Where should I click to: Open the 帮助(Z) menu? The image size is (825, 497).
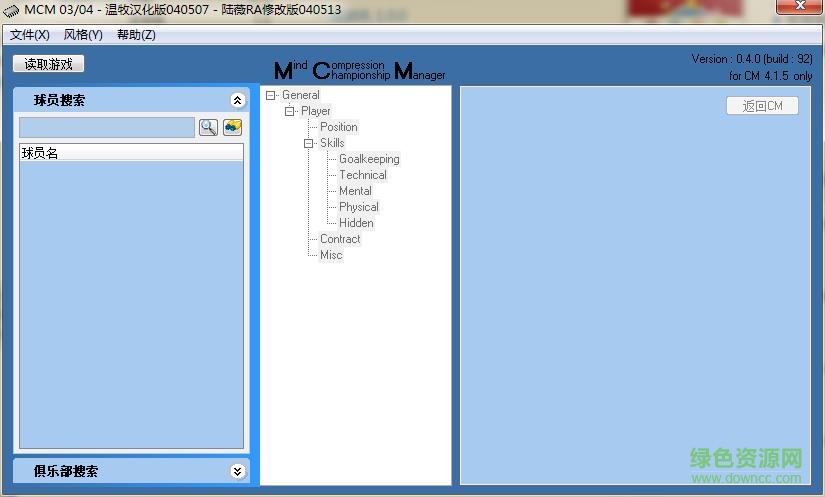pos(136,35)
